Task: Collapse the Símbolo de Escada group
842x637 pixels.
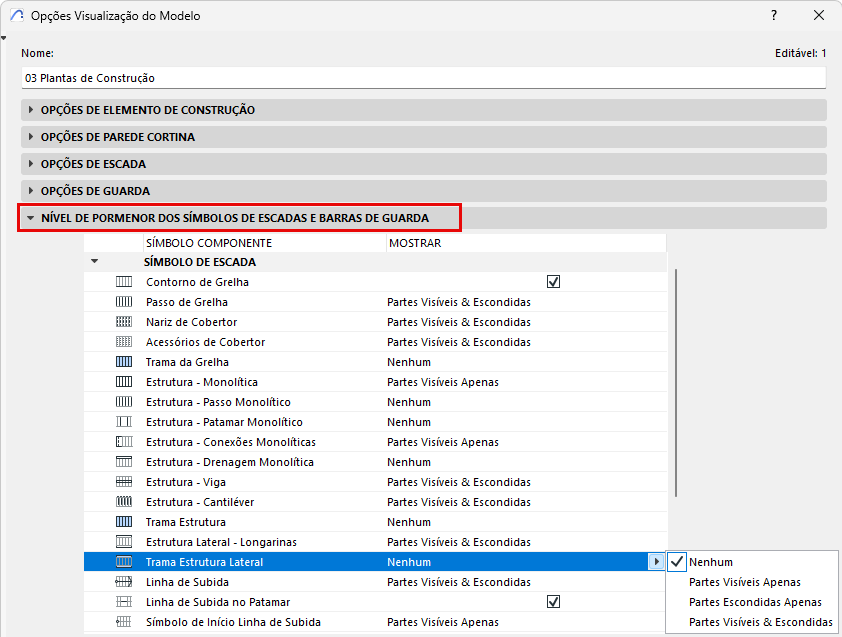Action: tap(95, 262)
